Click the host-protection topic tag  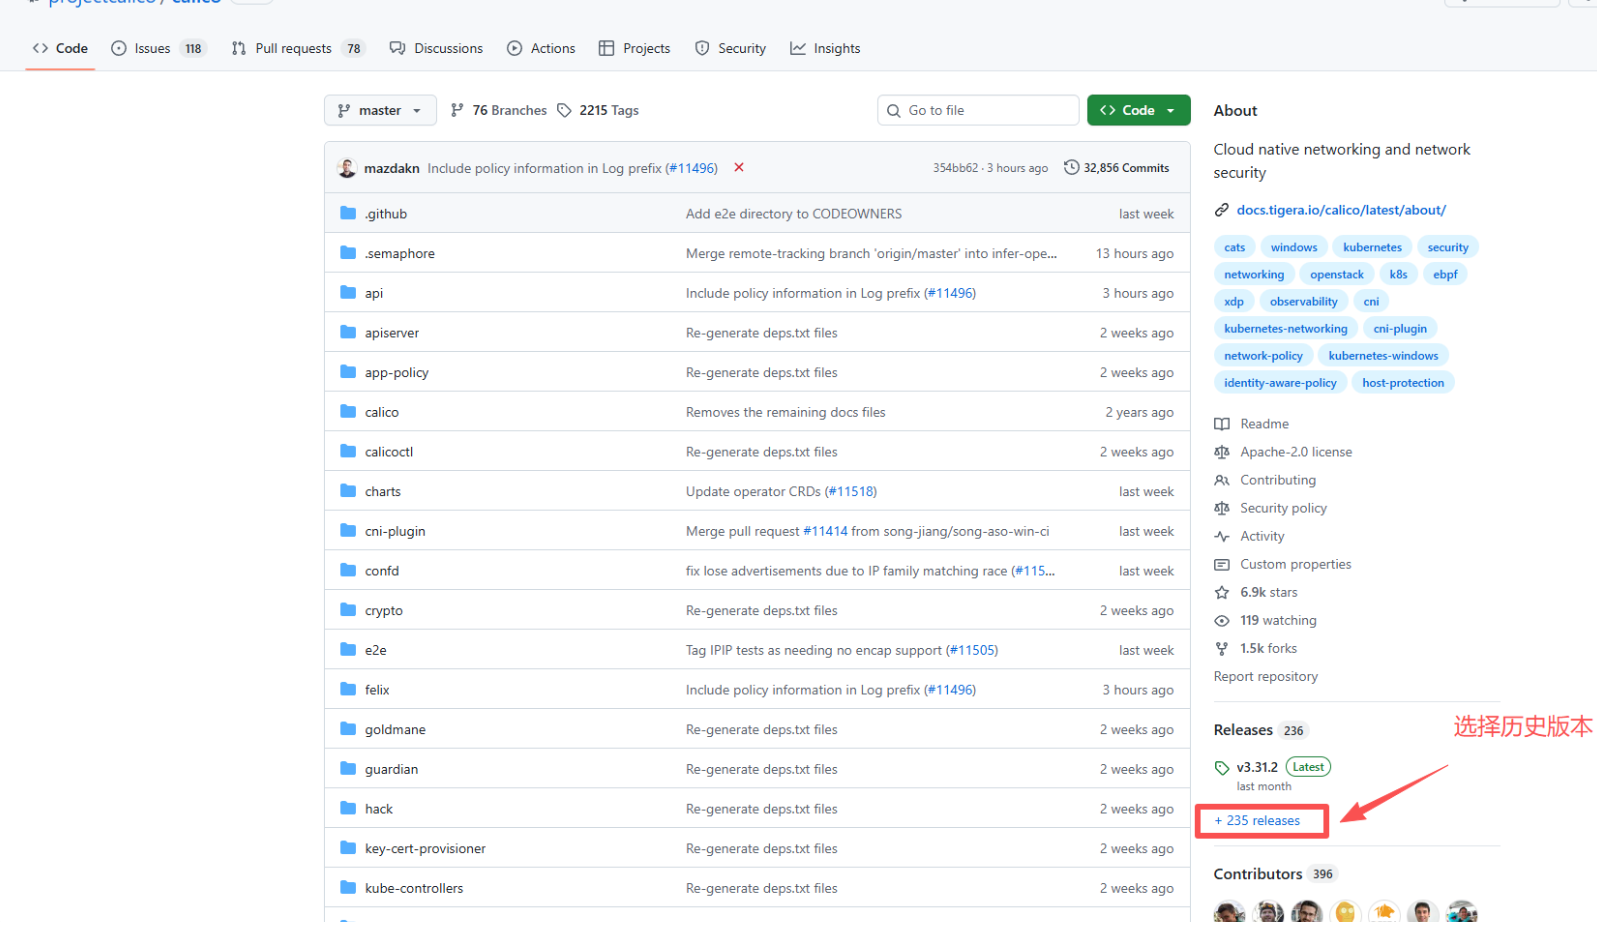1403,382
